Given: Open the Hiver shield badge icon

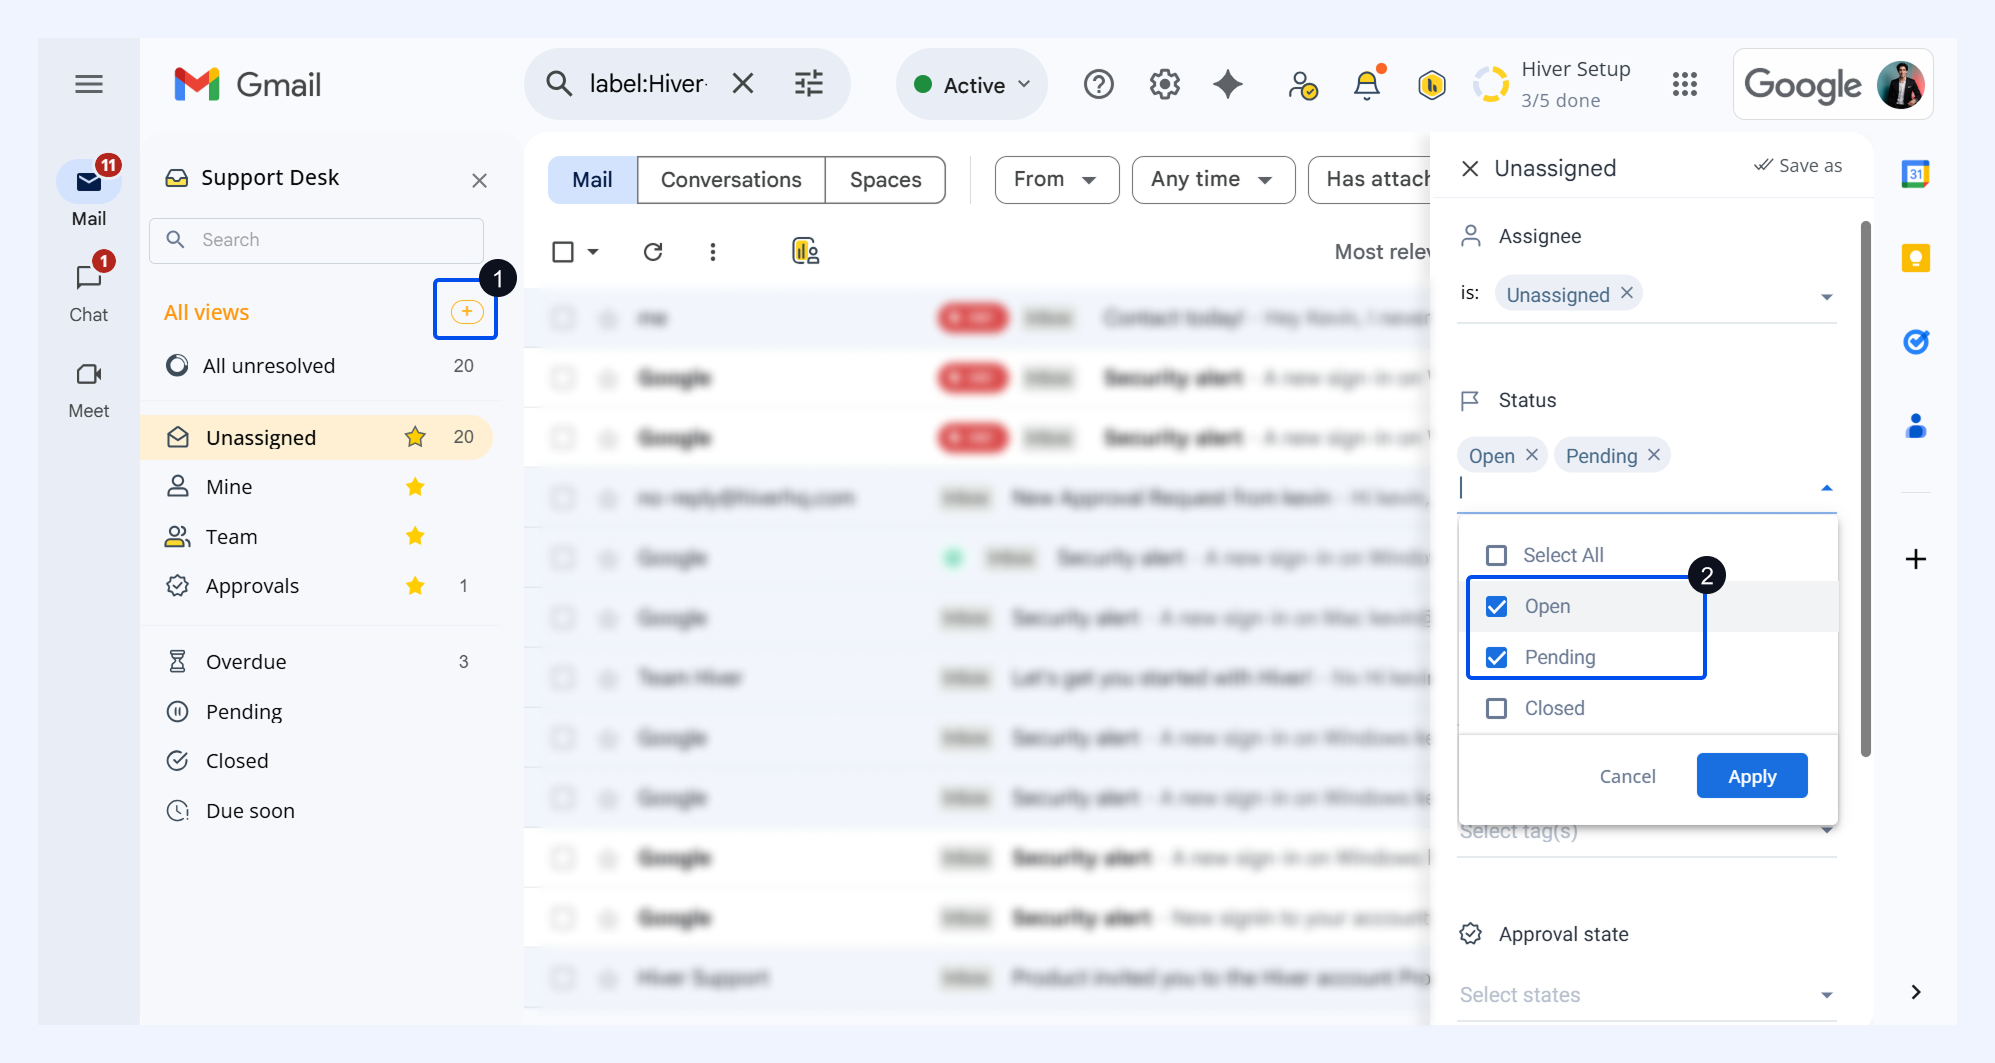Looking at the screenshot, I should (x=1432, y=86).
